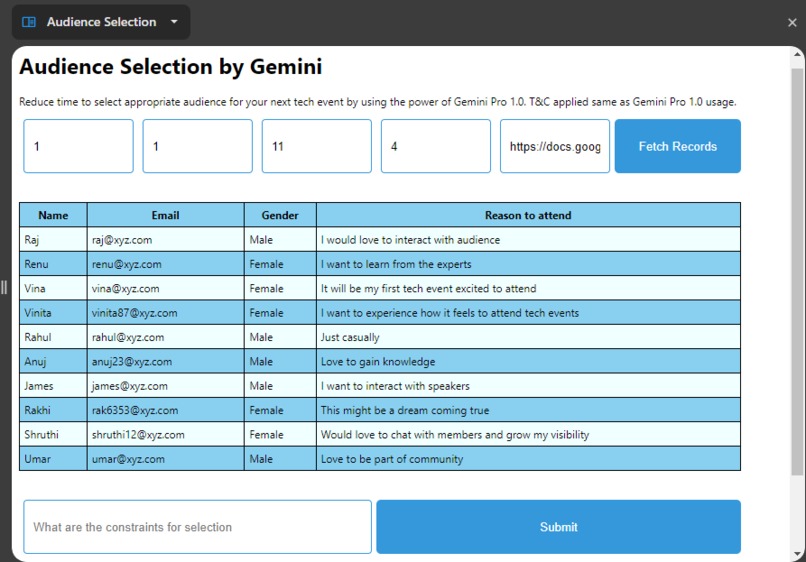
Task: Click the 'Love to gain knowledge' cell
Action: click(x=528, y=361)
